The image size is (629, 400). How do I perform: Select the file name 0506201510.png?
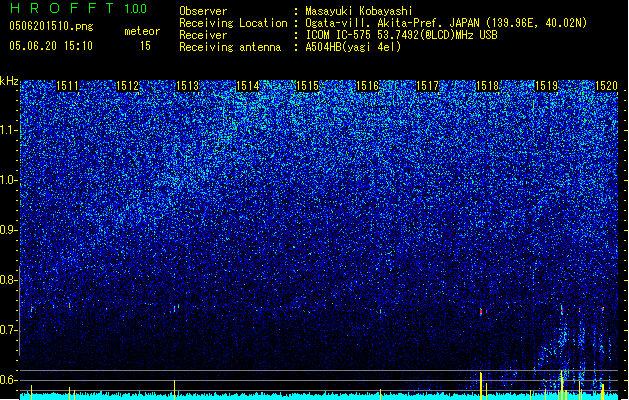coord(51,26)
